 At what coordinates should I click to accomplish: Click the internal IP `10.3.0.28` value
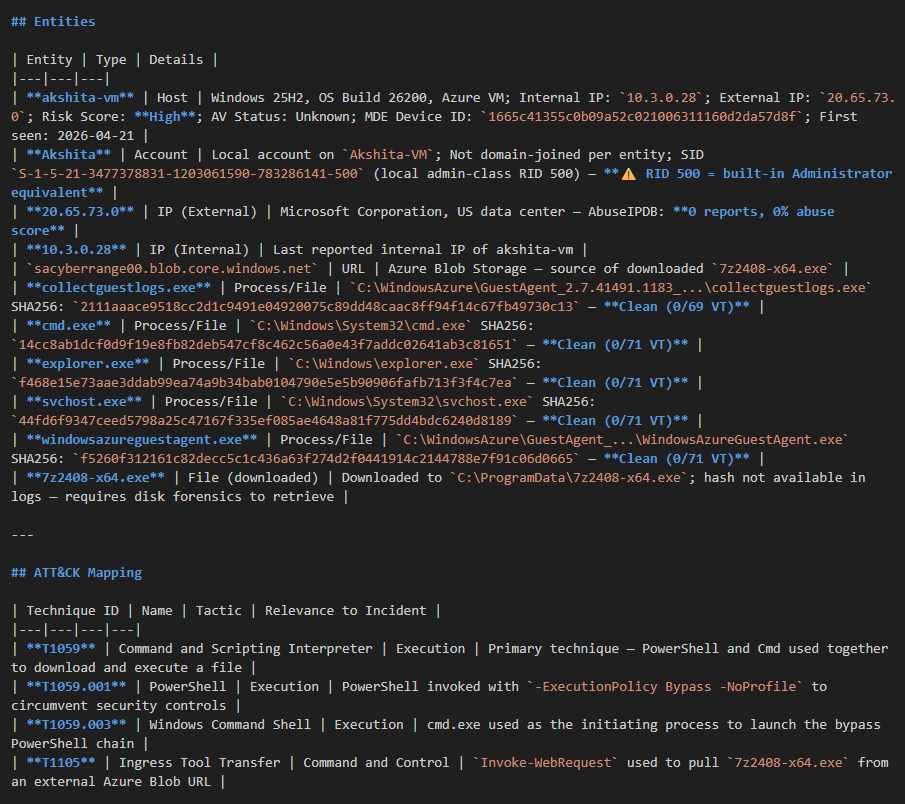pos(661,98)
